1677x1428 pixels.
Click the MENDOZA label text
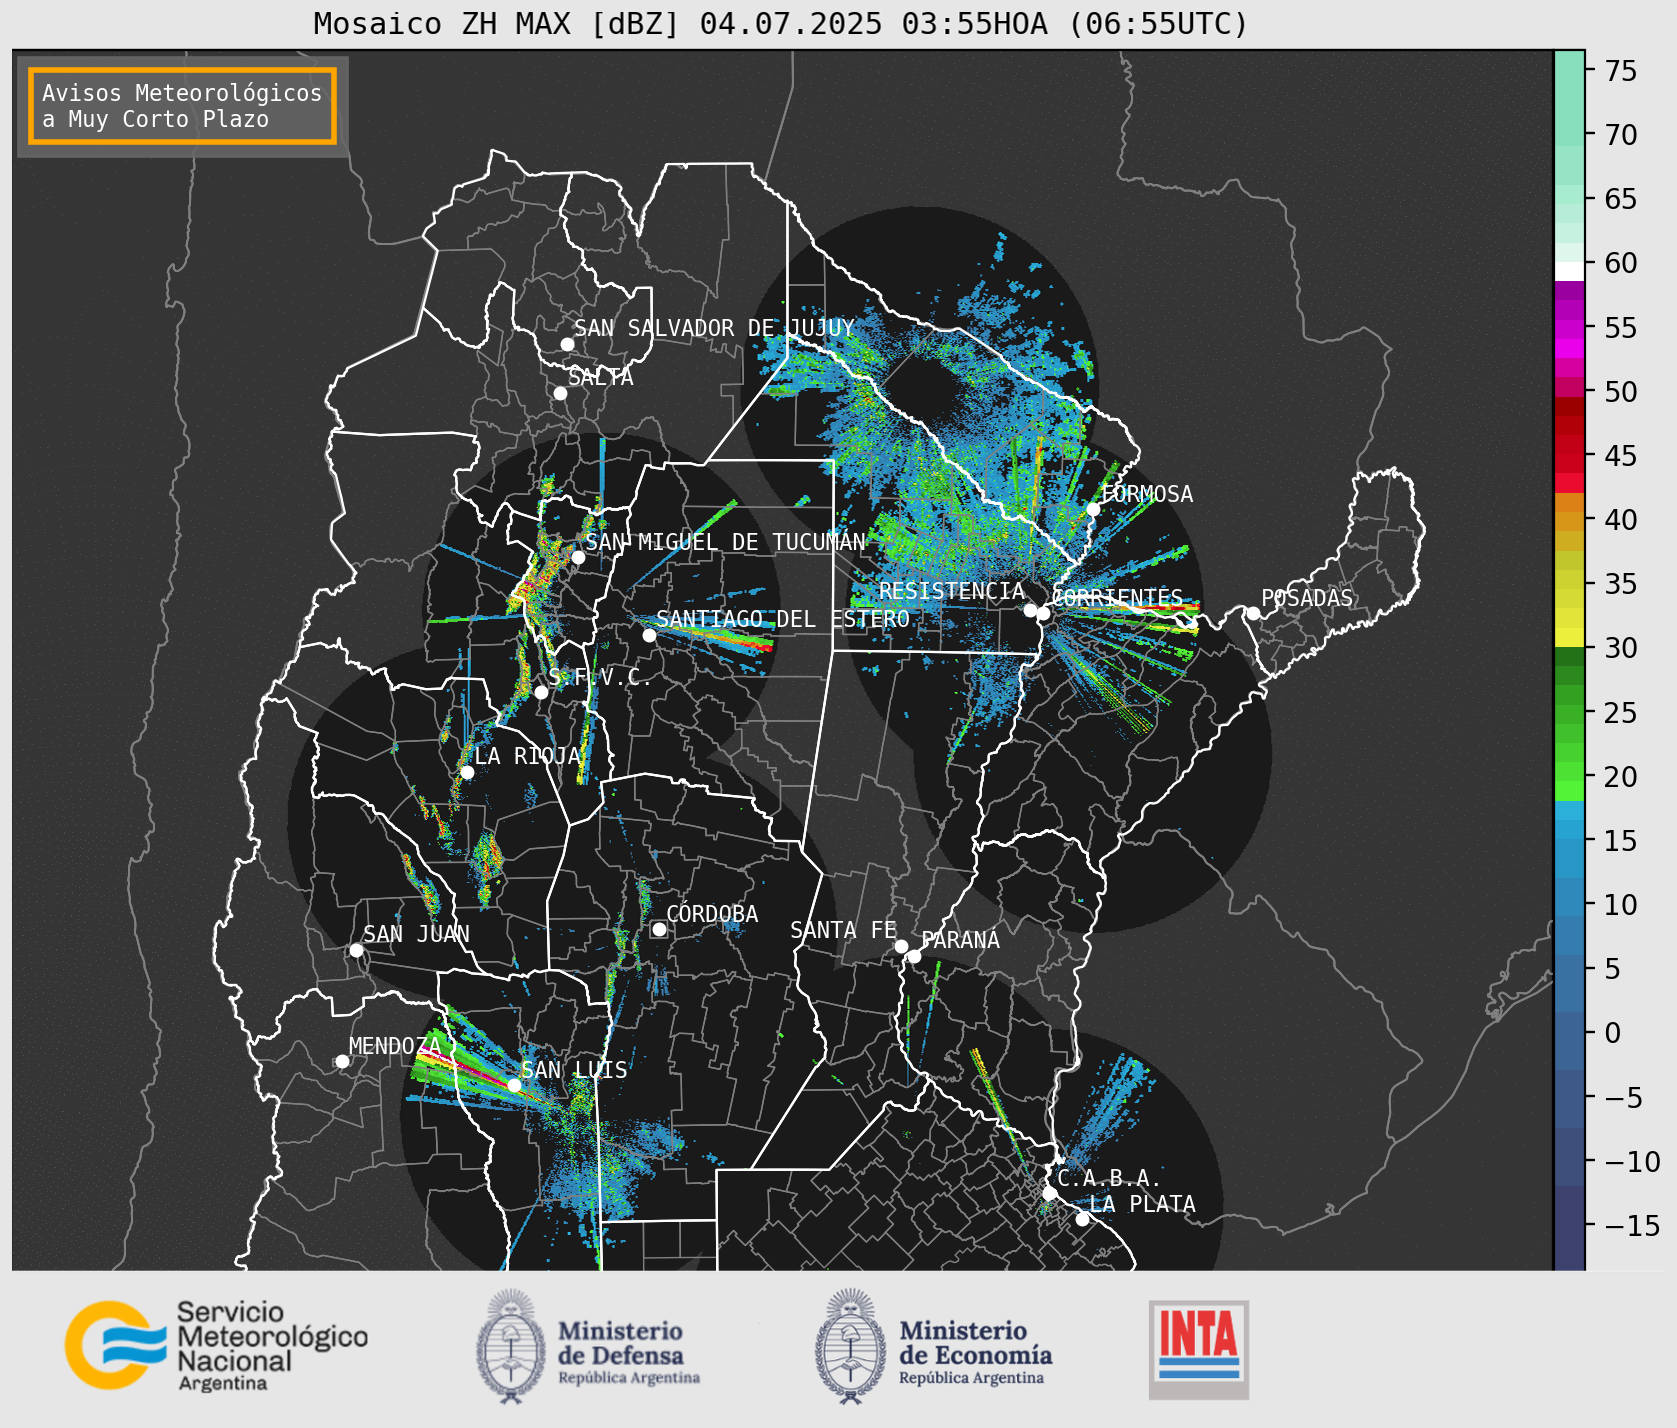[x=394, y=1046]
